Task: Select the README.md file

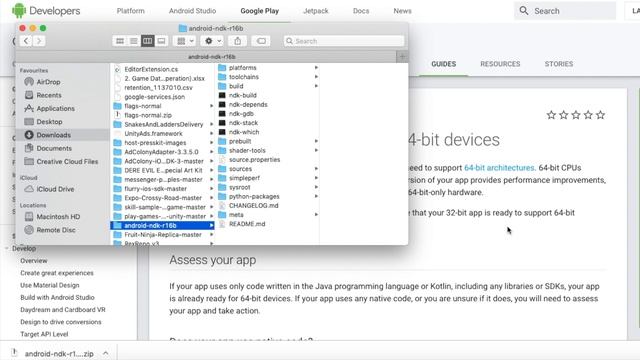Action: 247,224
